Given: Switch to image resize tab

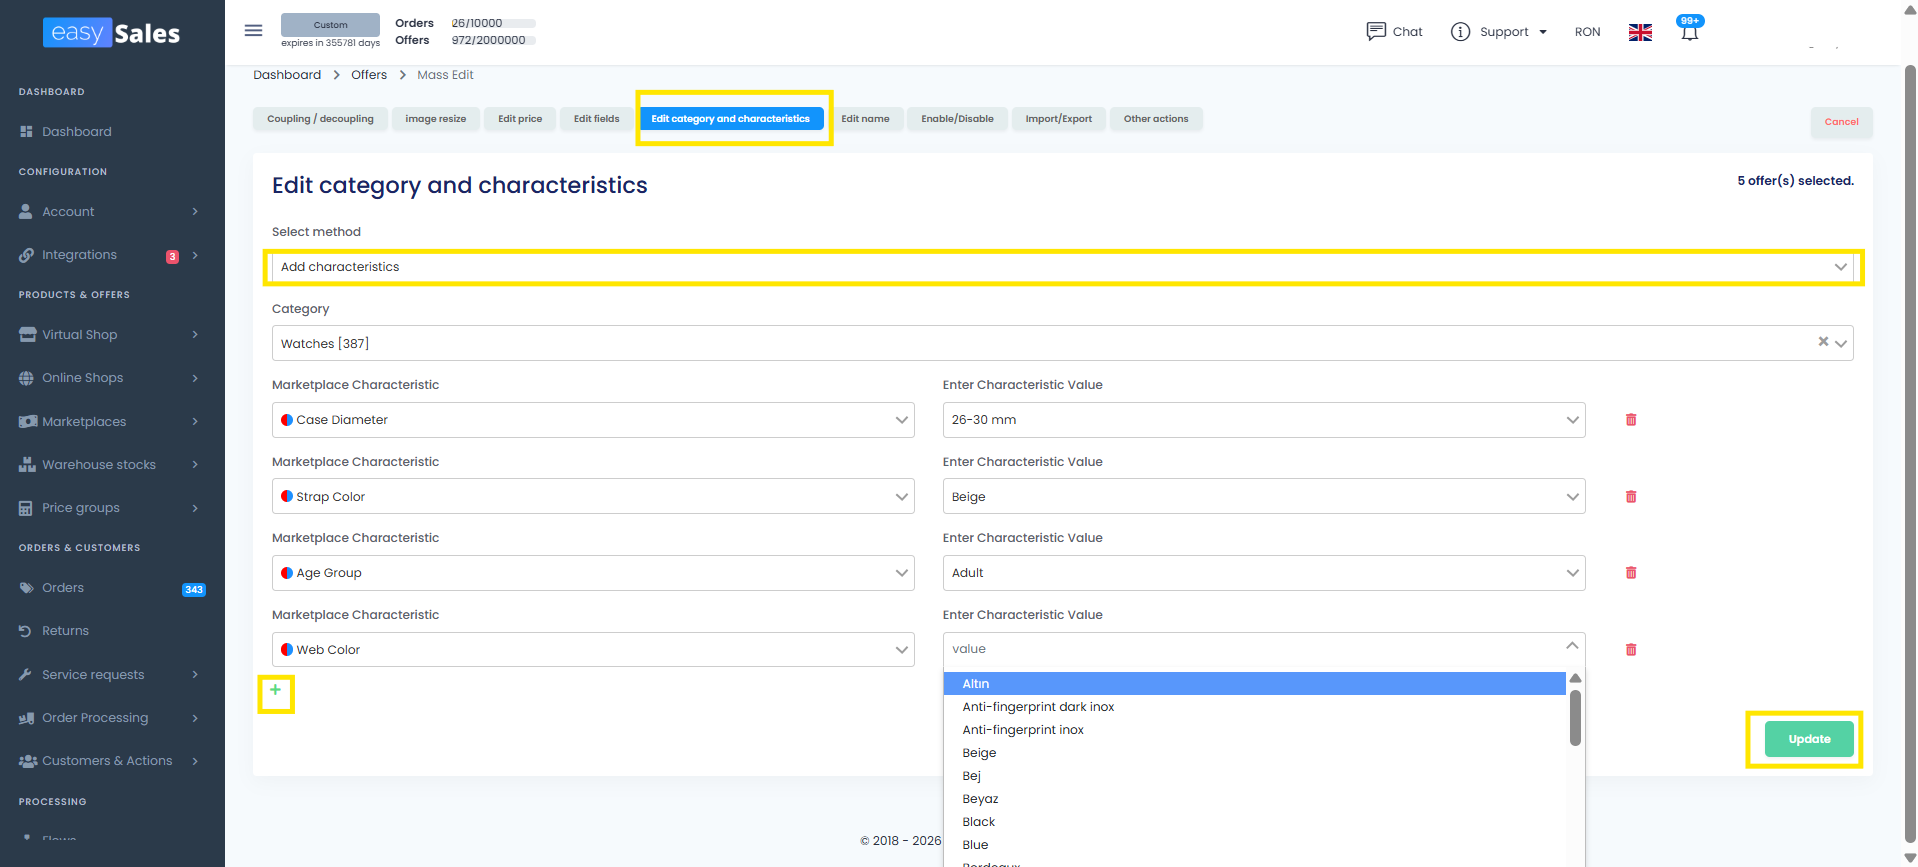Looking at the screenshot, I should [x=436, y=119].
